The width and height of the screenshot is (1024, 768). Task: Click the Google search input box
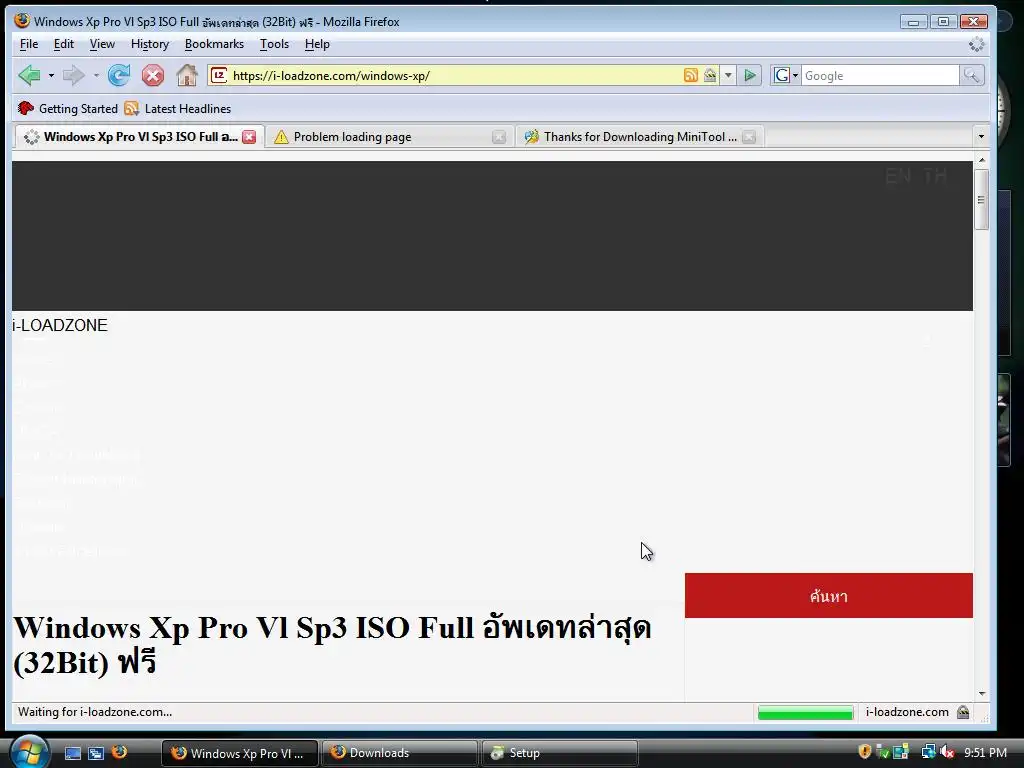click(880, 76)
